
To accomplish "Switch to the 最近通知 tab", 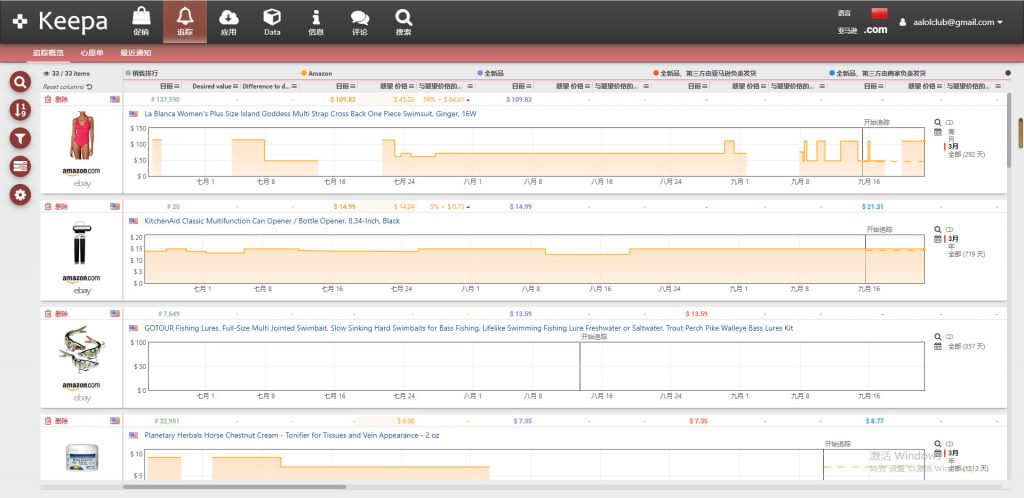I will 136,53.
